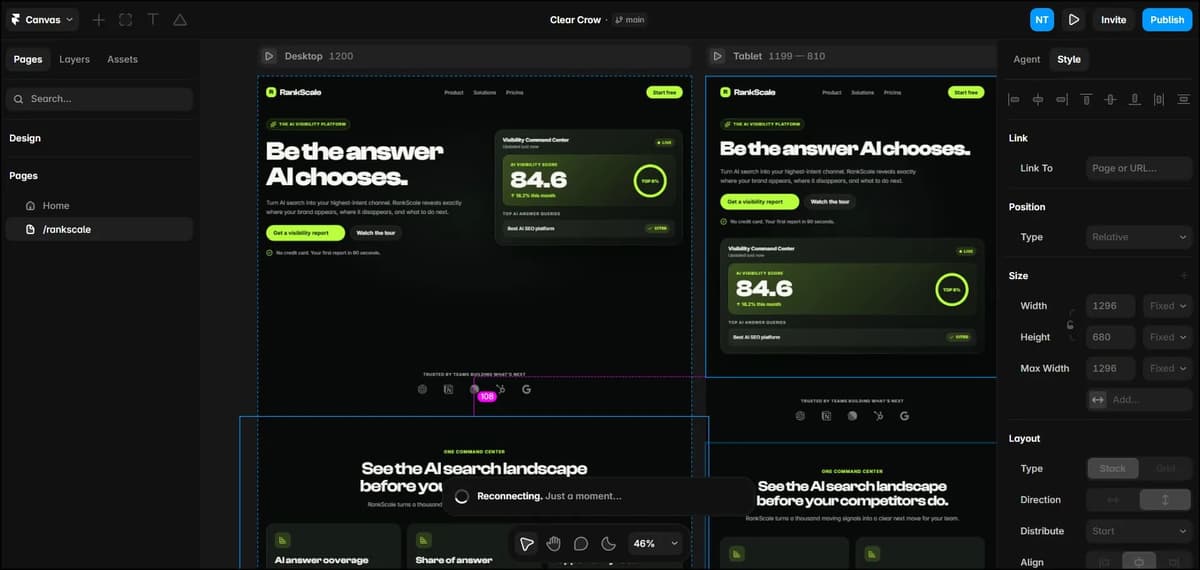Click the Max Width value field 1296
The width and height of the screenshot is (1200, 570).
(x=1111, y=368)
